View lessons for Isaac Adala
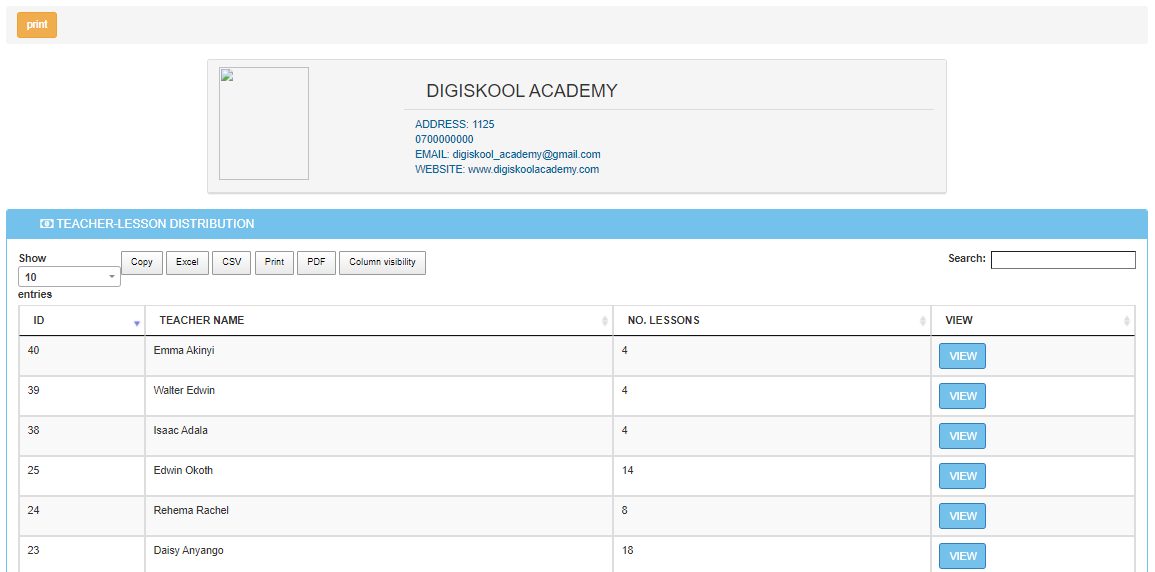Image resolution: width=1155 pixels, height=572 pixels. pyautogui.click(x=962, y=437)
